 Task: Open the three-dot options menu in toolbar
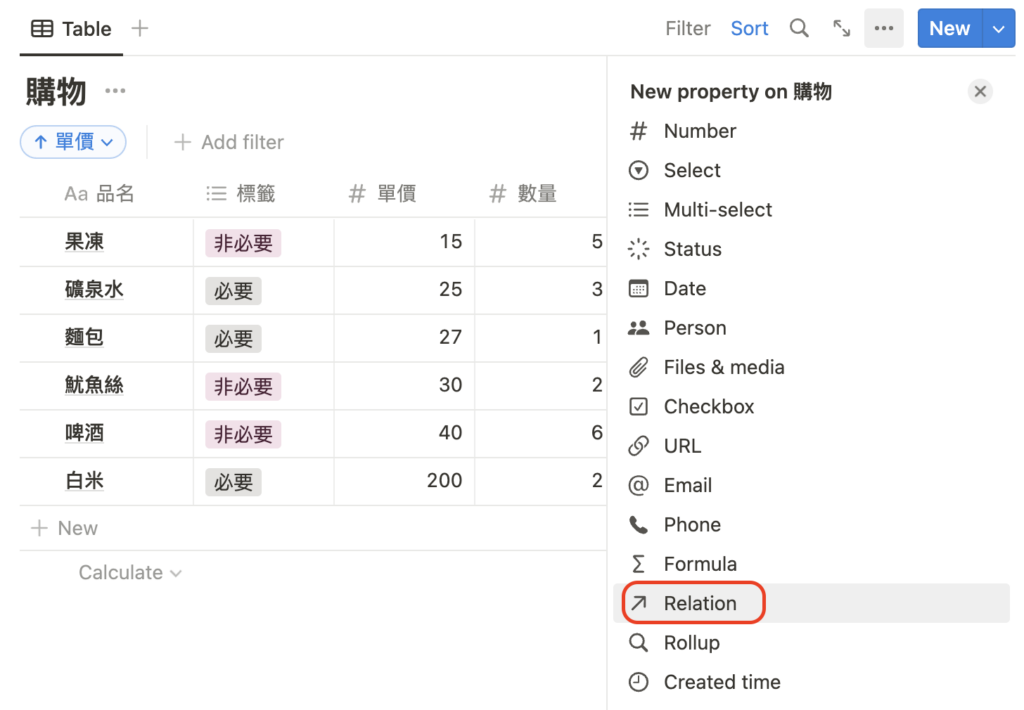pyautogui.click(x=883, y=28)
